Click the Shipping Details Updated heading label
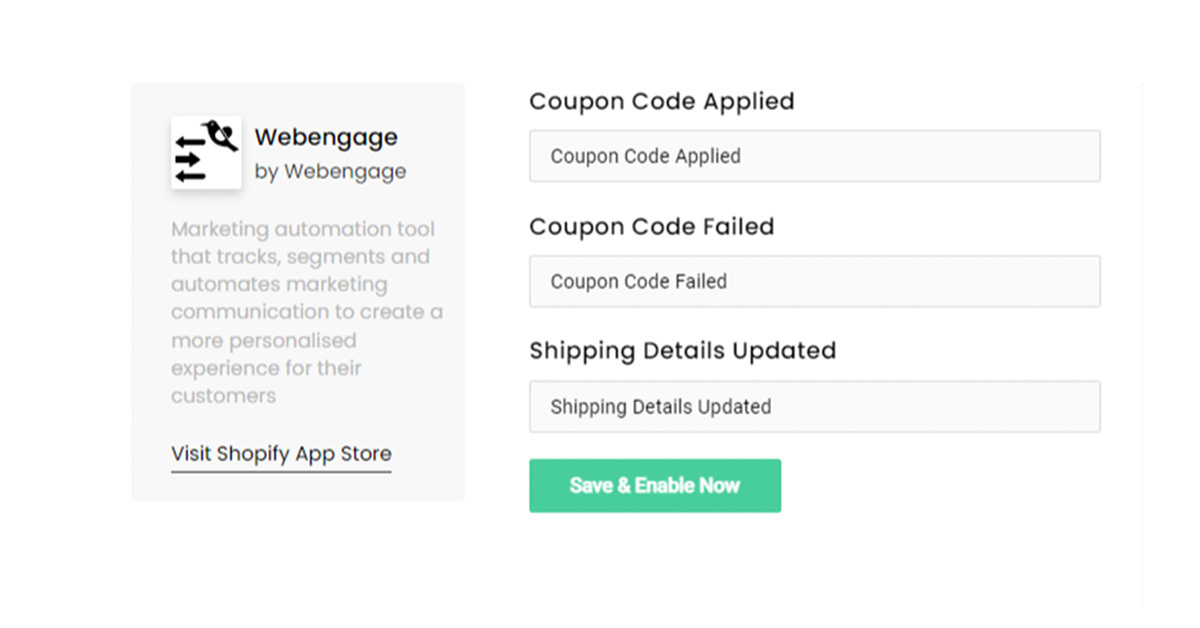This screenshot has height=628, width=1200. point(682,351)
